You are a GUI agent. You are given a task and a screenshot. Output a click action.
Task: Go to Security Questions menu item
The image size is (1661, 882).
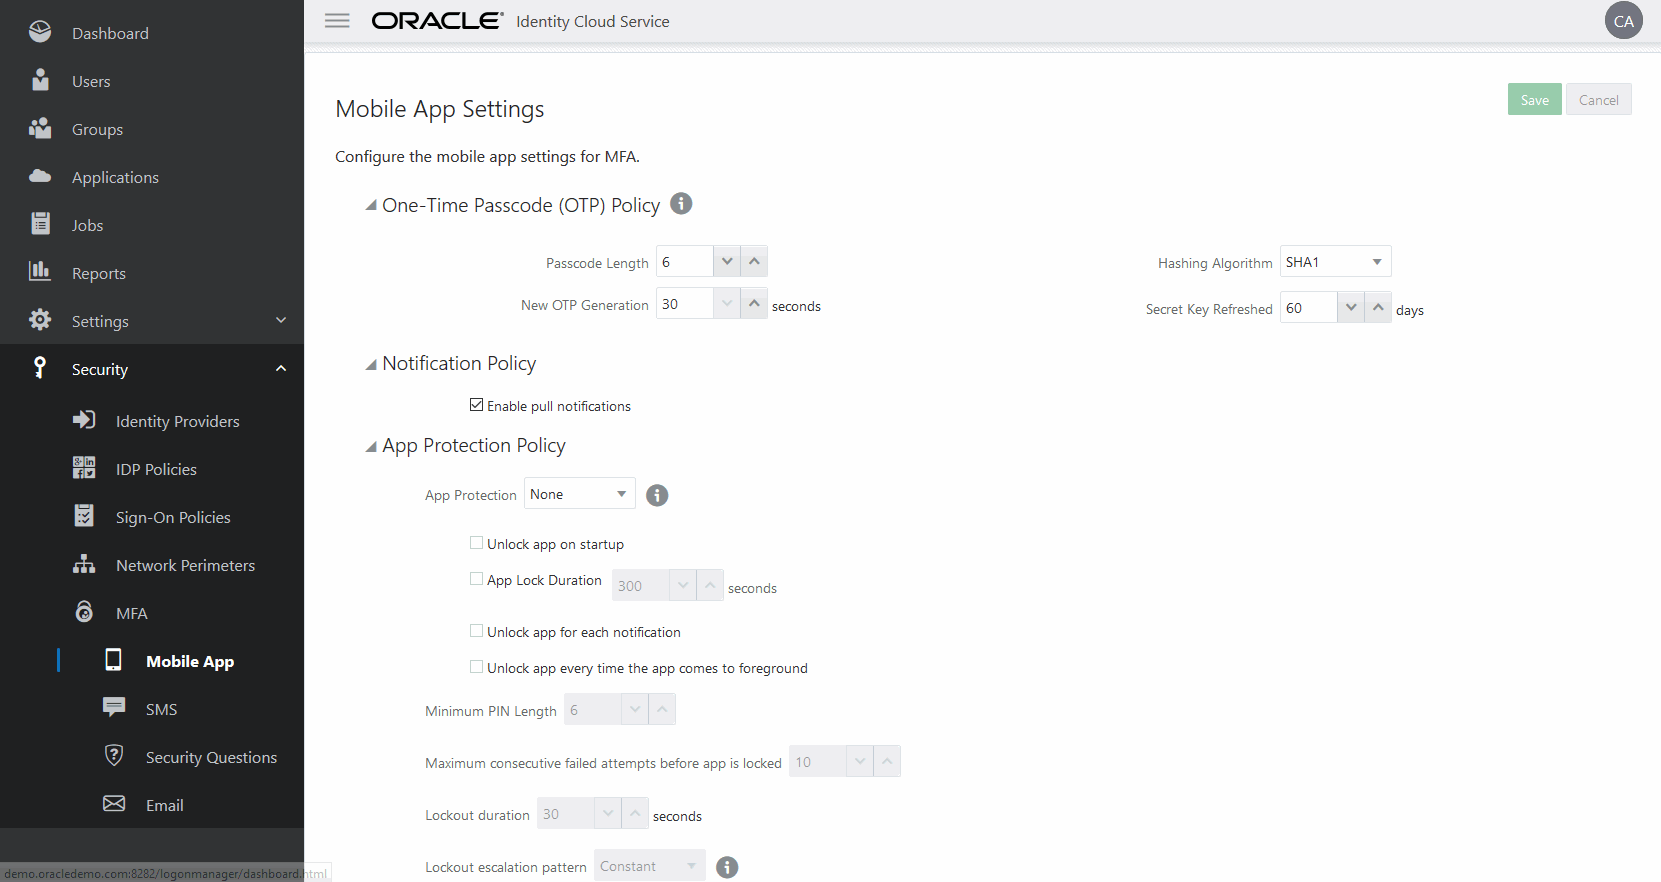[211, 757]
